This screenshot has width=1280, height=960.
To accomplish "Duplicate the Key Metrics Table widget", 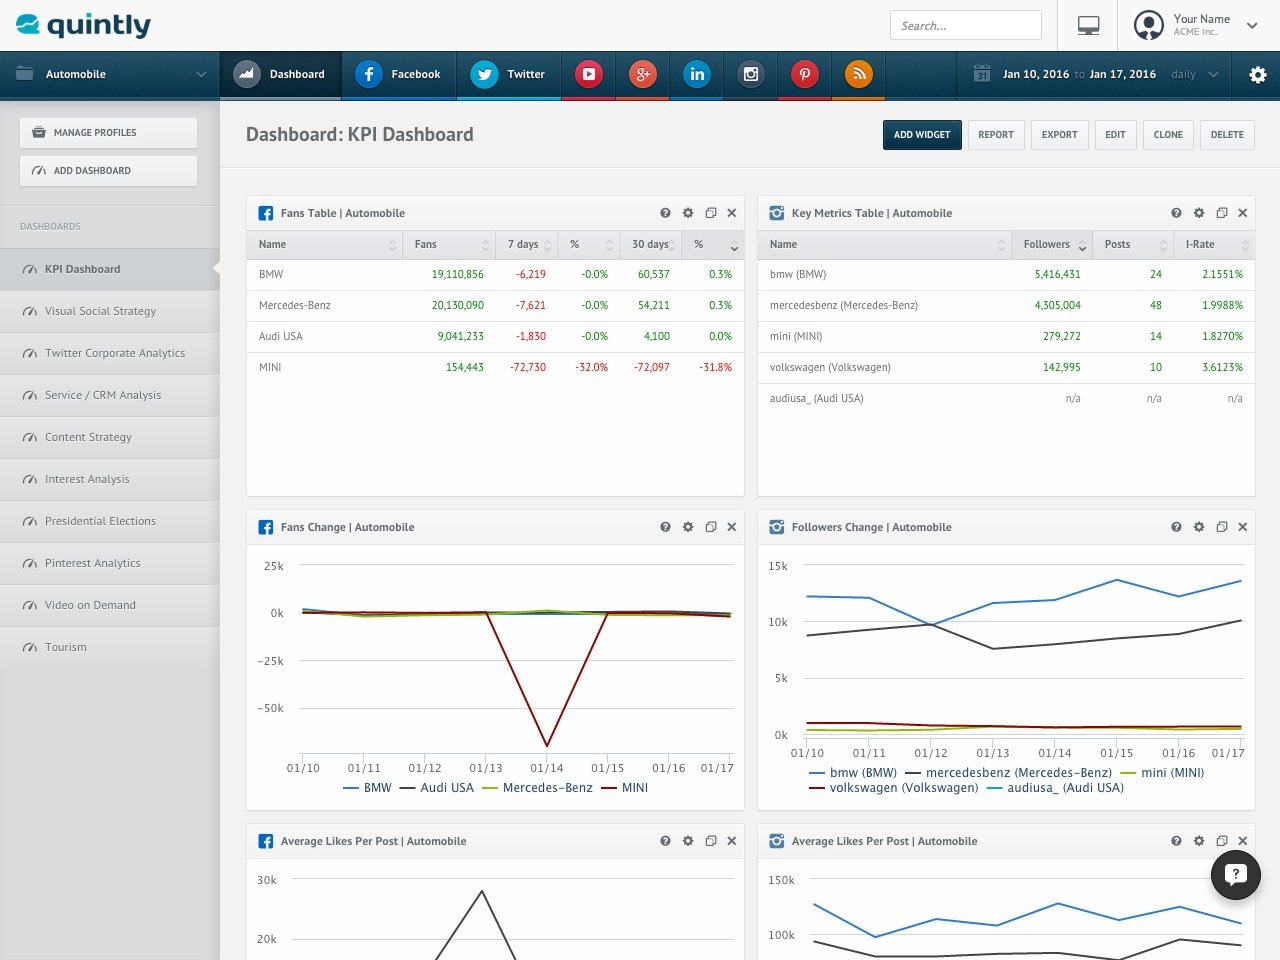I will pyautogui.click(x=1222, y=213).
